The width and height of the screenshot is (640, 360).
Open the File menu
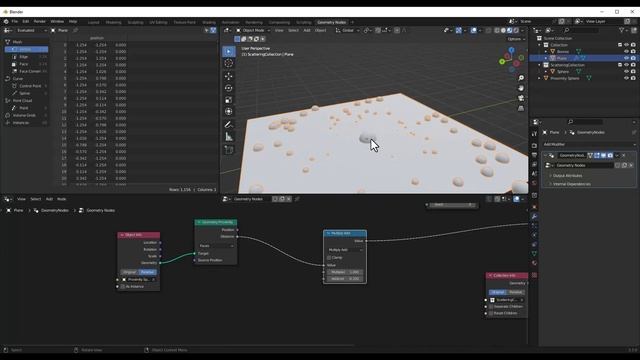tap(15, 21)
